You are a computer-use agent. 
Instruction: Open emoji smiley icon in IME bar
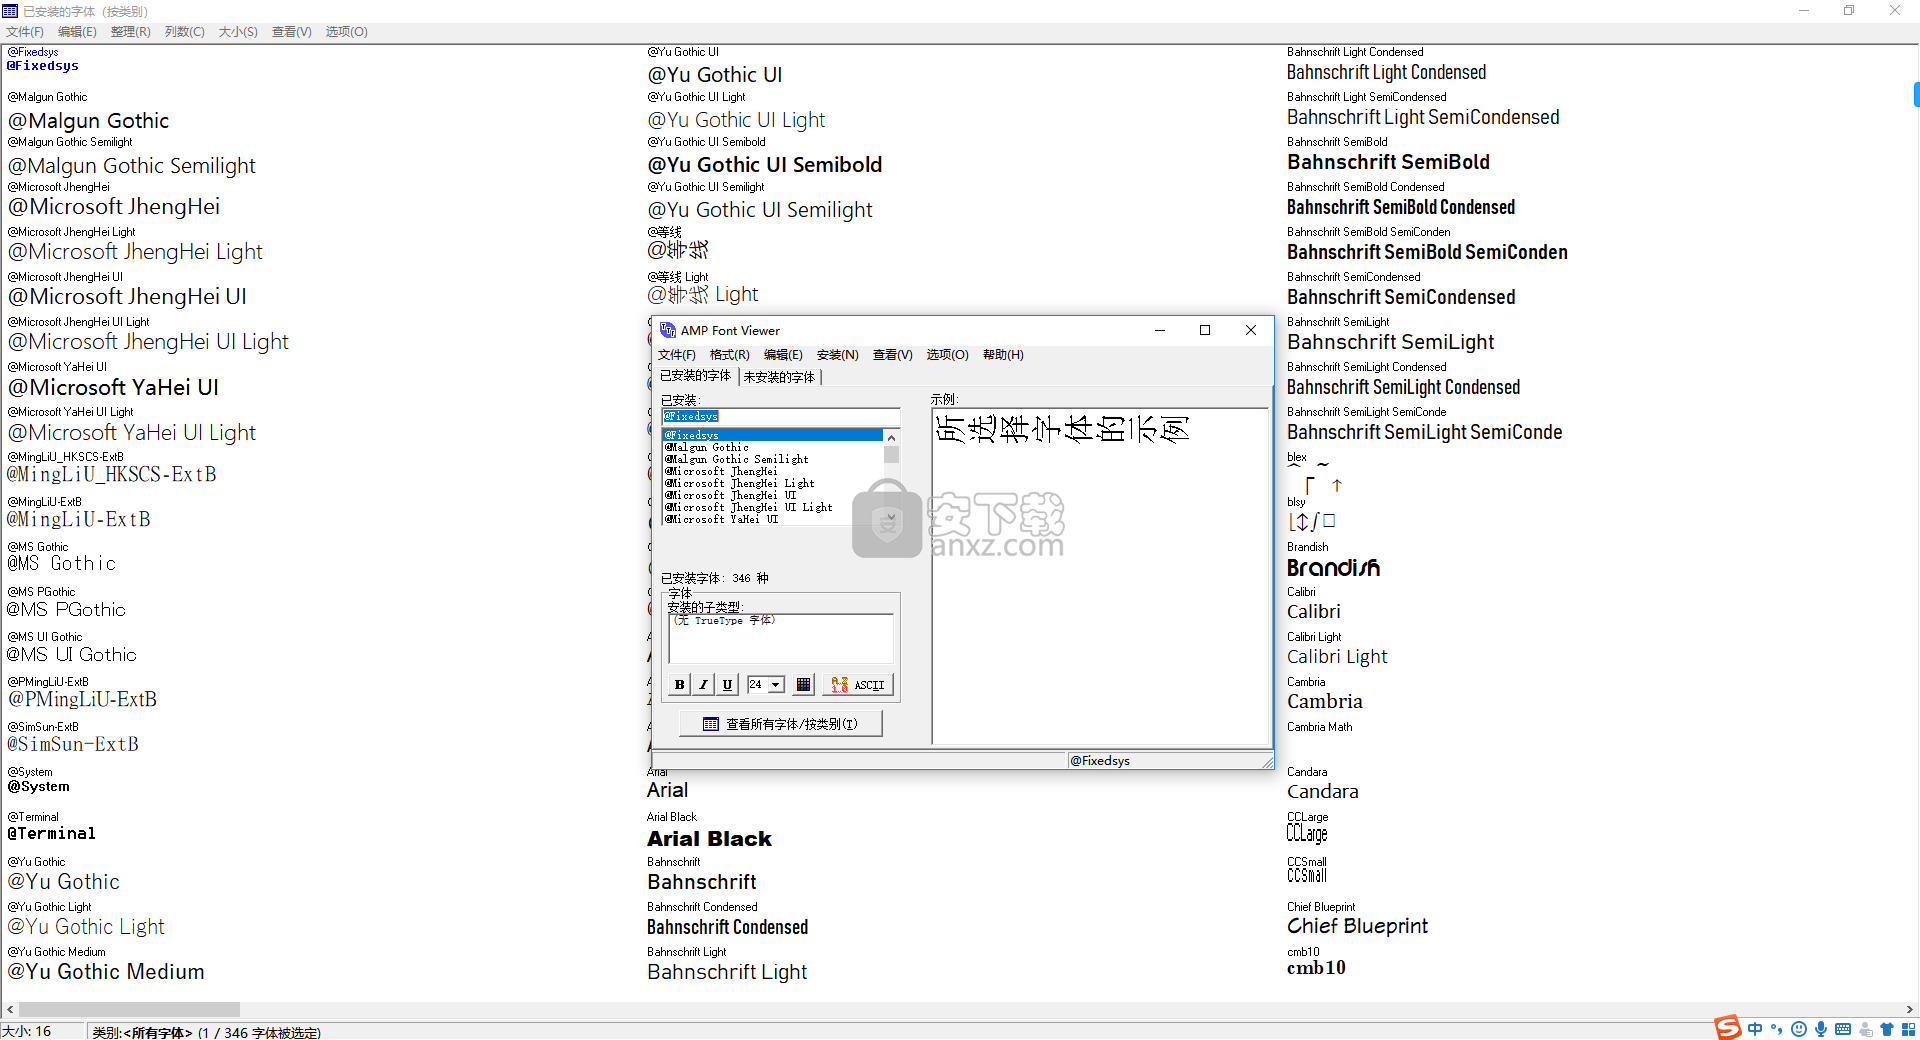[1799, 1029]
